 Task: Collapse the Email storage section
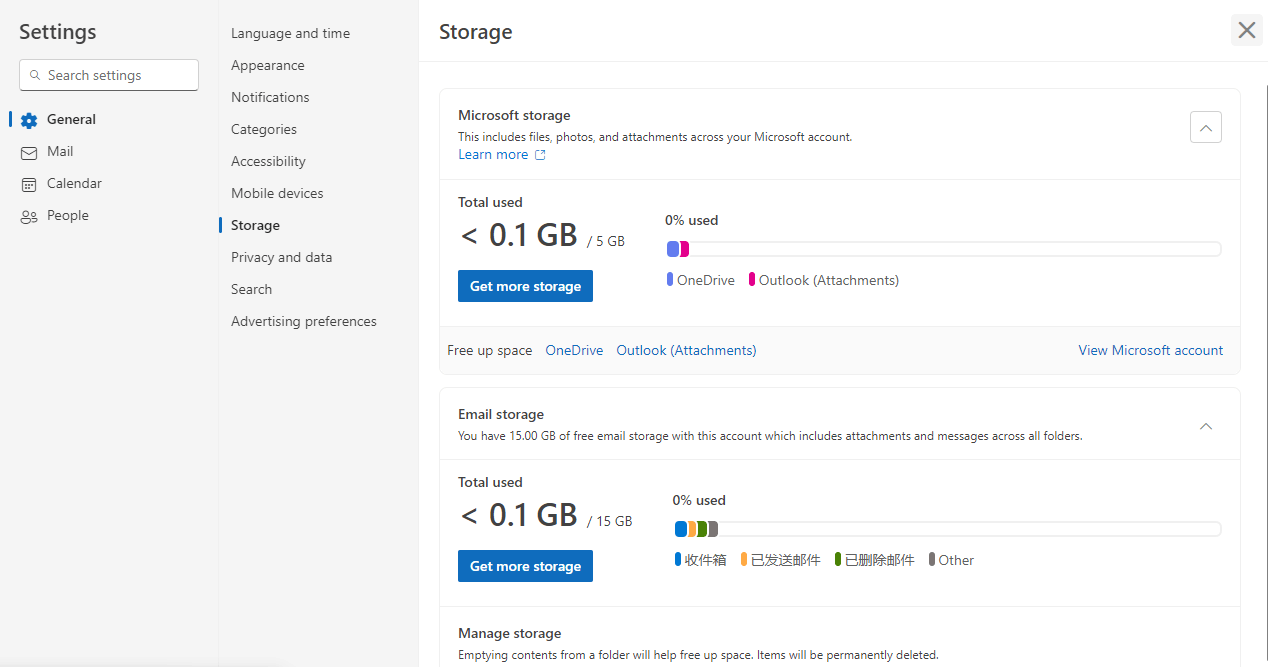pos(1206,426)
